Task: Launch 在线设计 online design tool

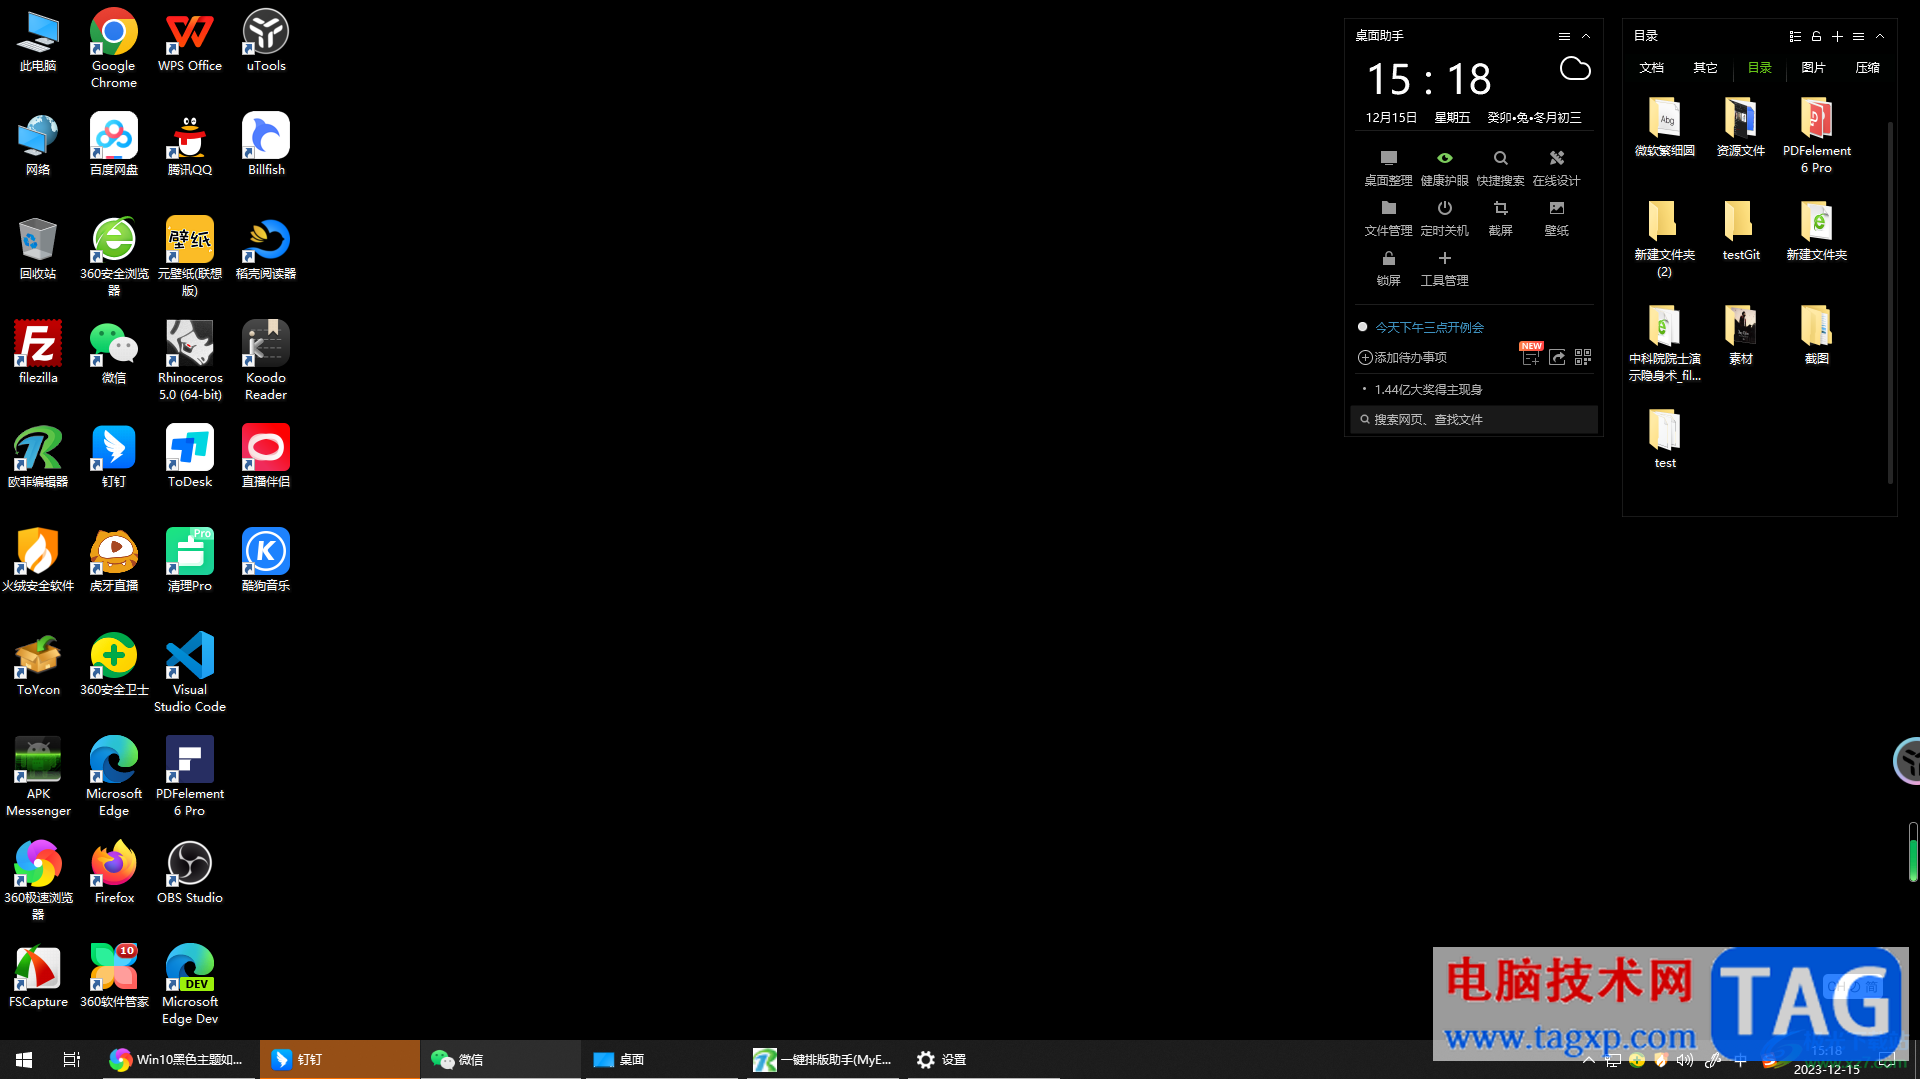Action: (1556, 167)
